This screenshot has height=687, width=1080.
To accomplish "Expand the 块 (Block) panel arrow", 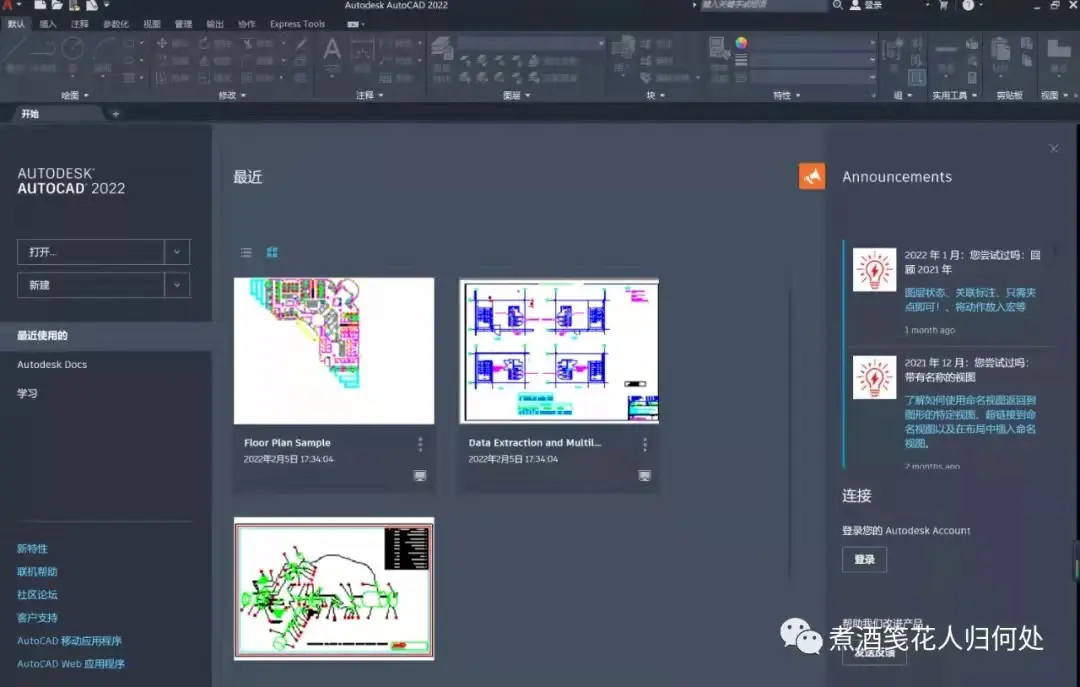I will pyautogui.click(x=662, y=95).
